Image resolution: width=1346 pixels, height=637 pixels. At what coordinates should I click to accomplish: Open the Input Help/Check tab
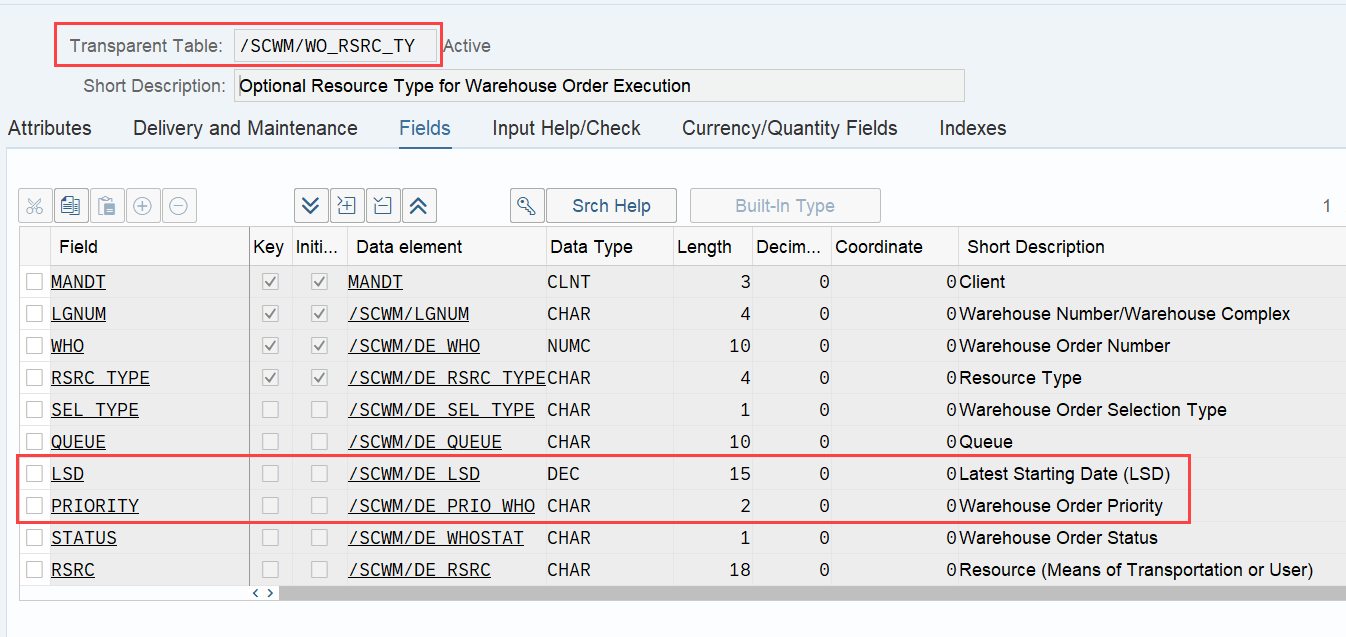[566, 128]
